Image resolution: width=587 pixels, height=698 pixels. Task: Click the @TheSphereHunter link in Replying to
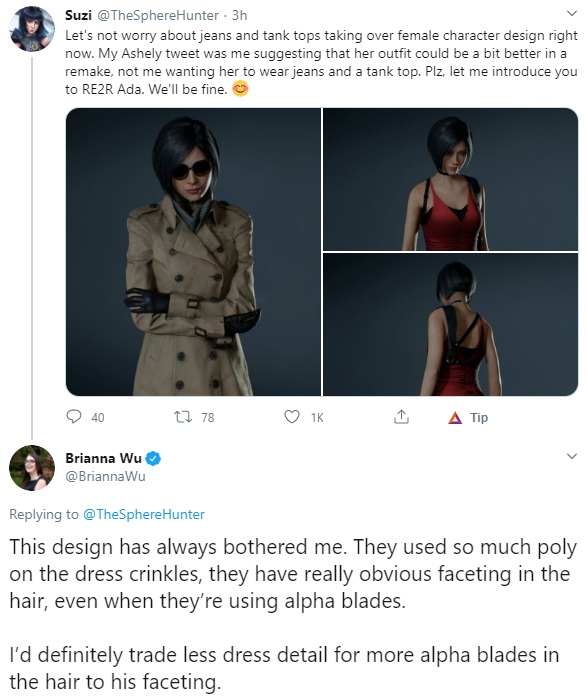pyautogui.click(x=144, y=514)
